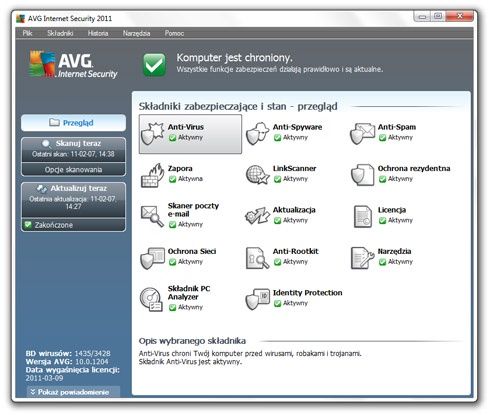
Task: Open the Składnik PC Analyzer icon
Action: (151, 299)
